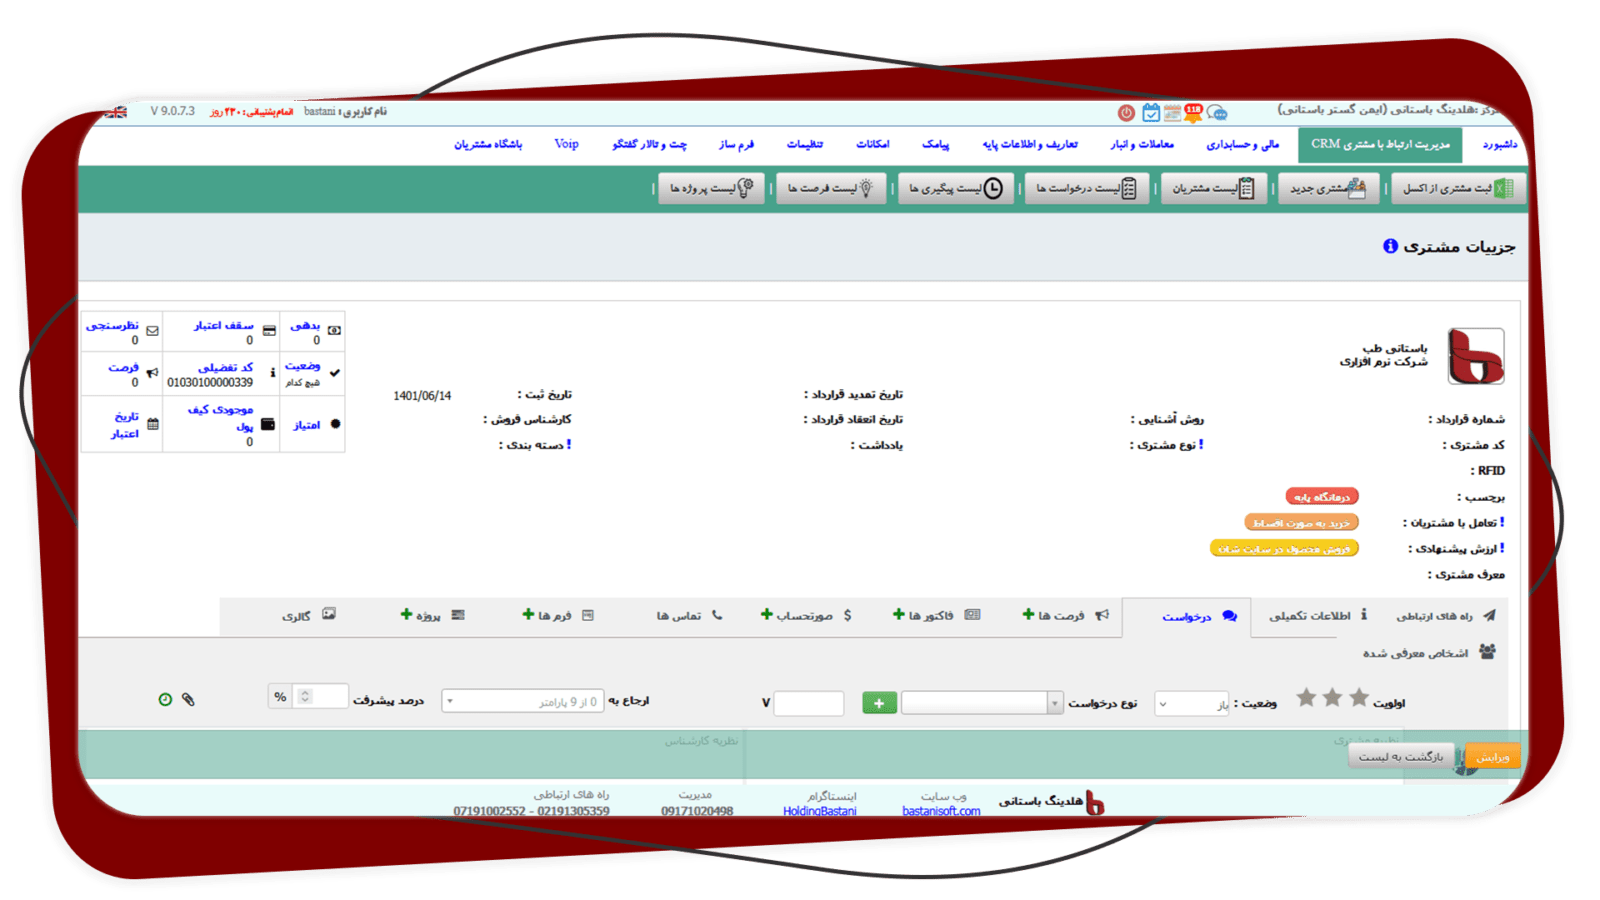The width and height of the screenshot is (1600, 900).
Task: Add new statement via plus beside صورتحساب
Action: [x=766, y=615]
